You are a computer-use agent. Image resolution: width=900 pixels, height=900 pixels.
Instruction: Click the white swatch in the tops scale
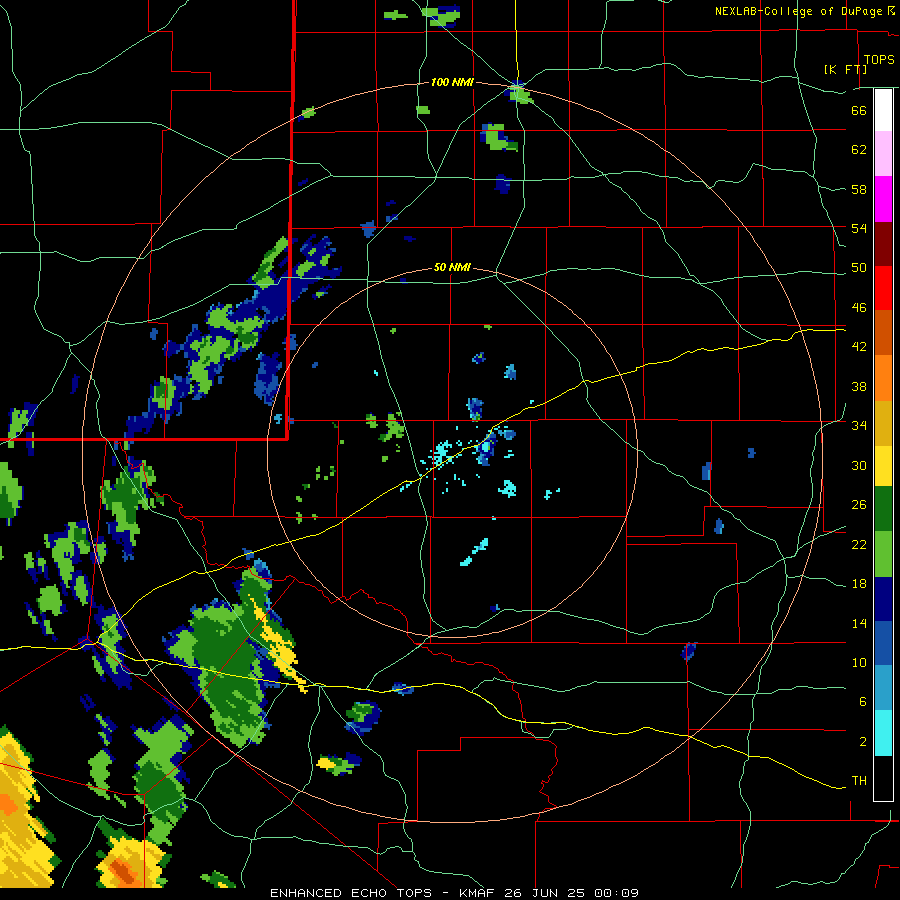883,110
